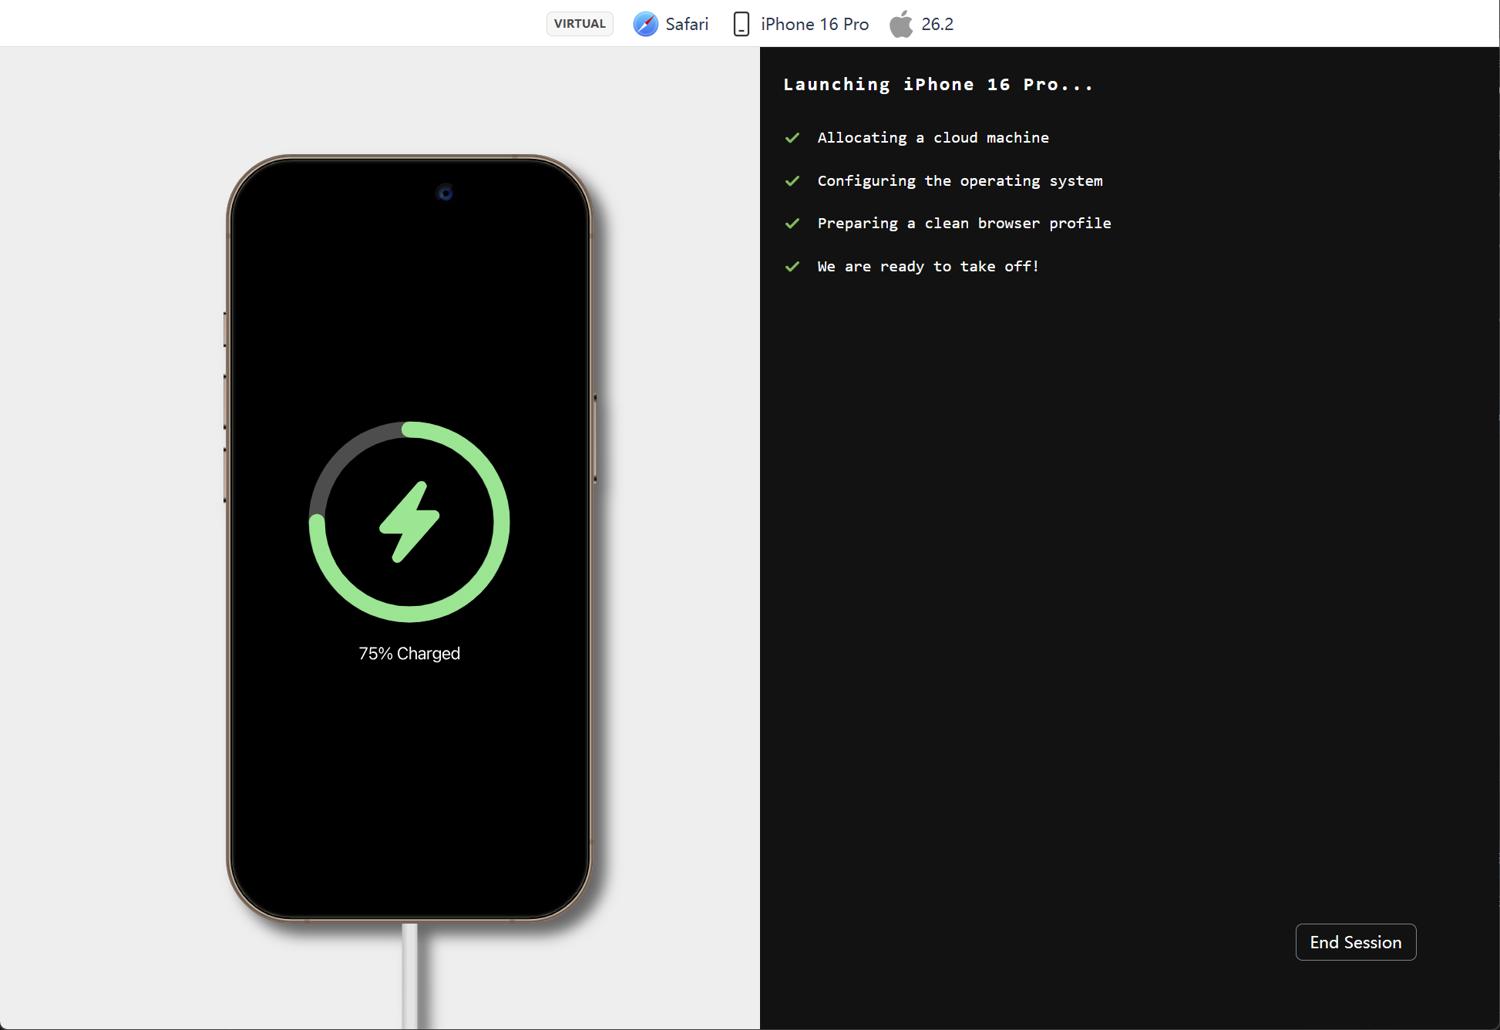The image size is (1500, 1030).
Task: Click checkmark beside 'We are ready to take off!'
Action: pos(792,266)
